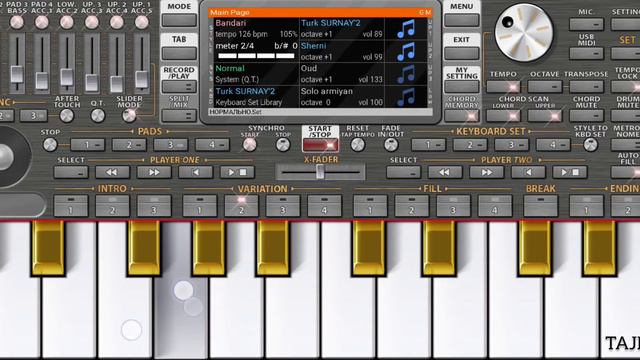640x360 pixels.
Task: Tap the Reset Tap Tempo button
Action: 358,144
